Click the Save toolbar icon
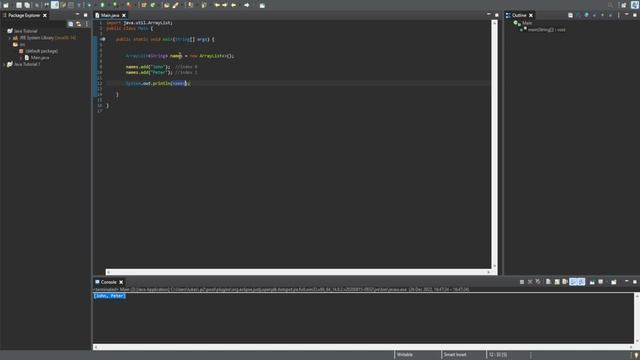Image resolution: width=640 pixels, height=360 pixels. (19, 5)
